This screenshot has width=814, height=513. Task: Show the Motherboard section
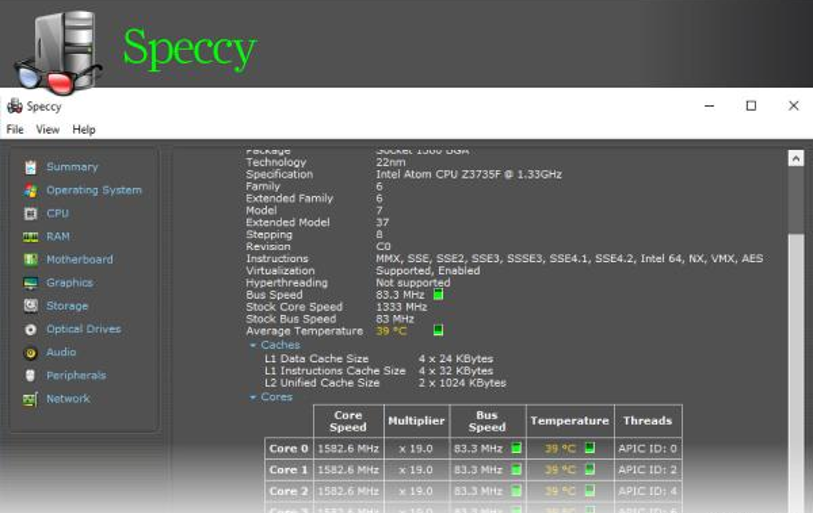click(x=79, y=260)
